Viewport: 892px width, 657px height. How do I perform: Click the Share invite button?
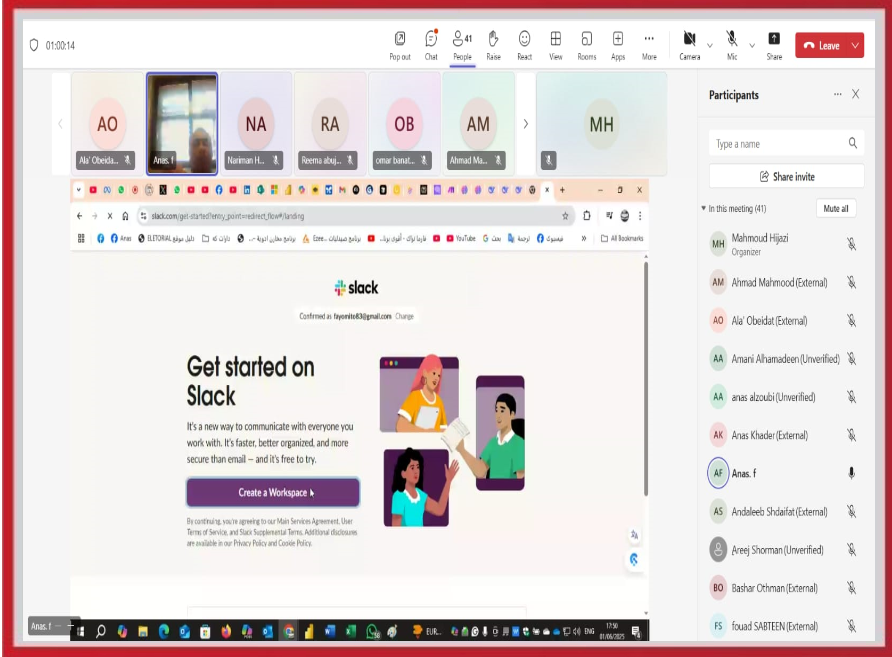click(x=786, y=176)
